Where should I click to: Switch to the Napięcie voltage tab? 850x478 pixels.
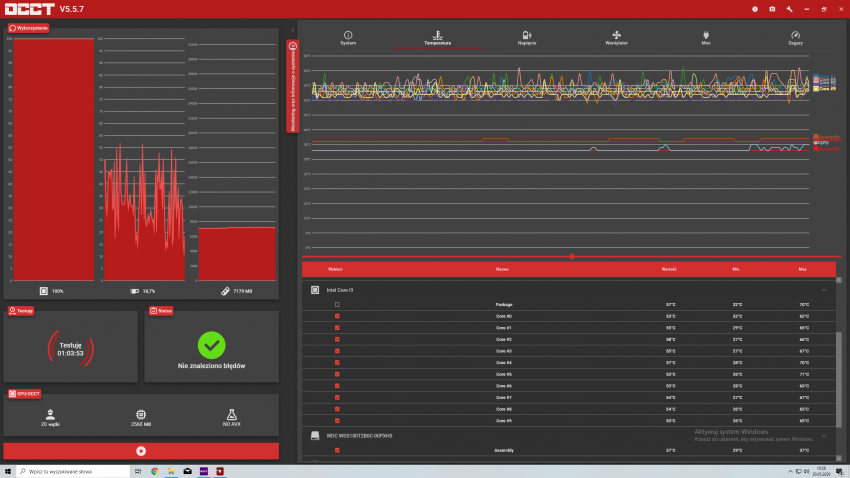coord(526,37)
